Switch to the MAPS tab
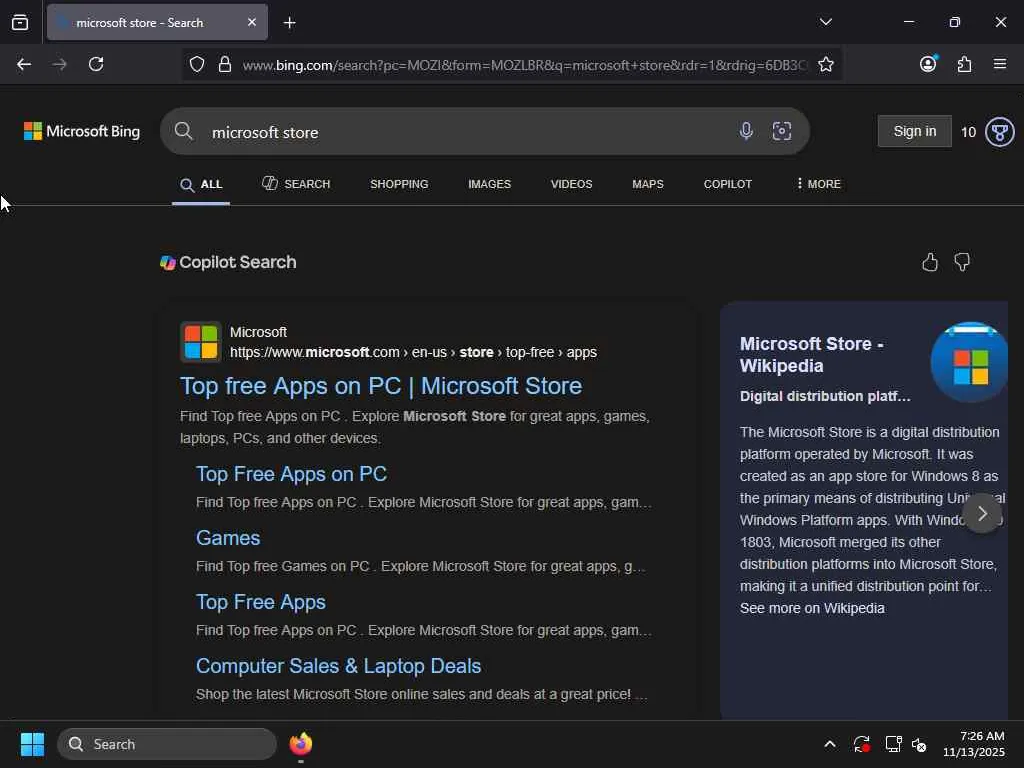 click(648, 184)
